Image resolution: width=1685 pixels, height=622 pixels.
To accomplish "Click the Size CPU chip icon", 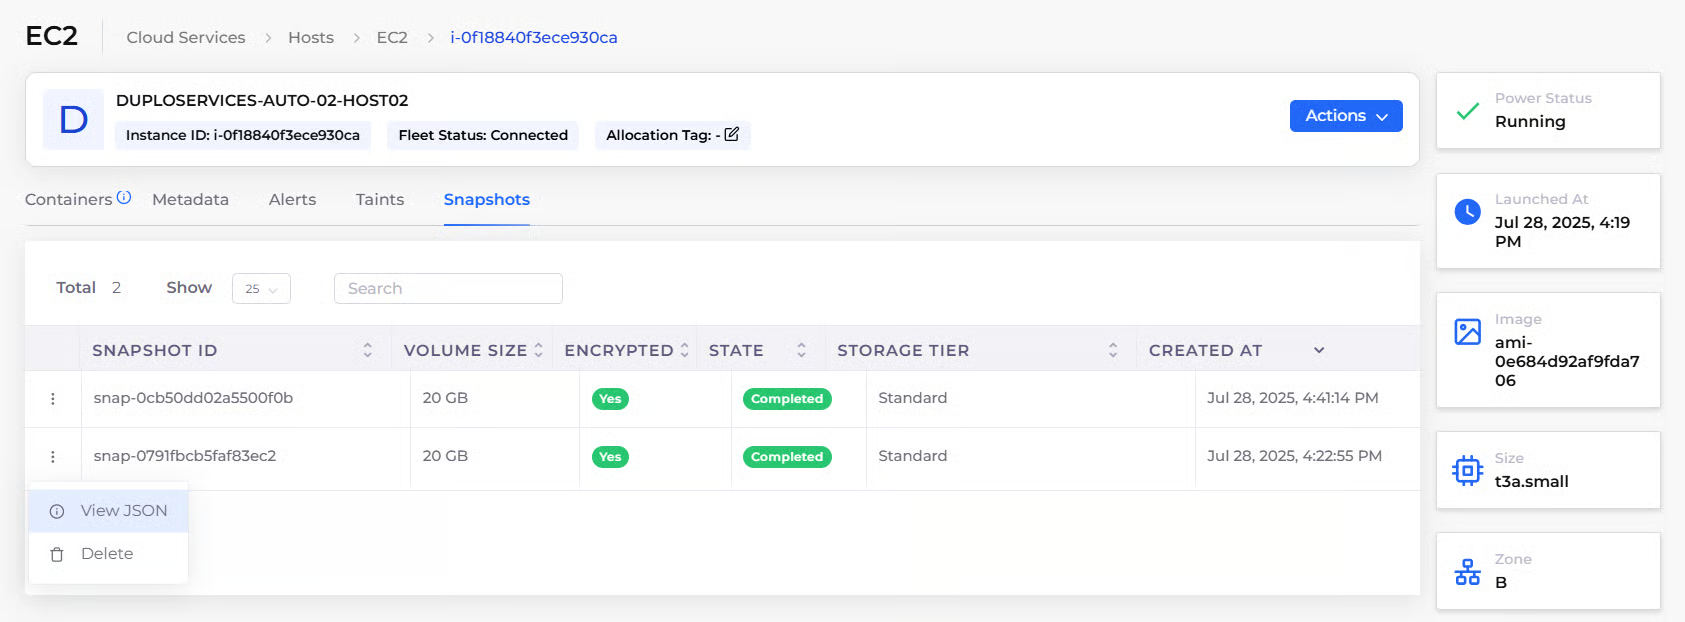I will [1467, 470].
